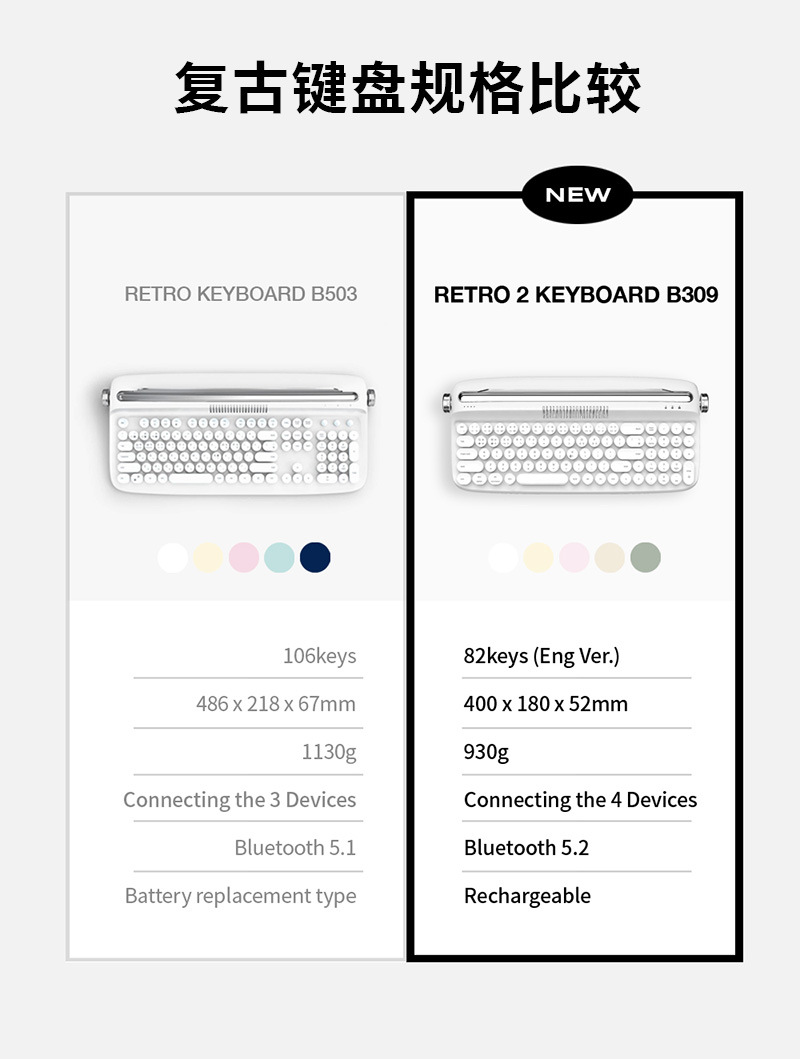The image size is (800, 1059).
Task: Select the white swatch under the B309 keyboard
Action: tap(503, 558)
